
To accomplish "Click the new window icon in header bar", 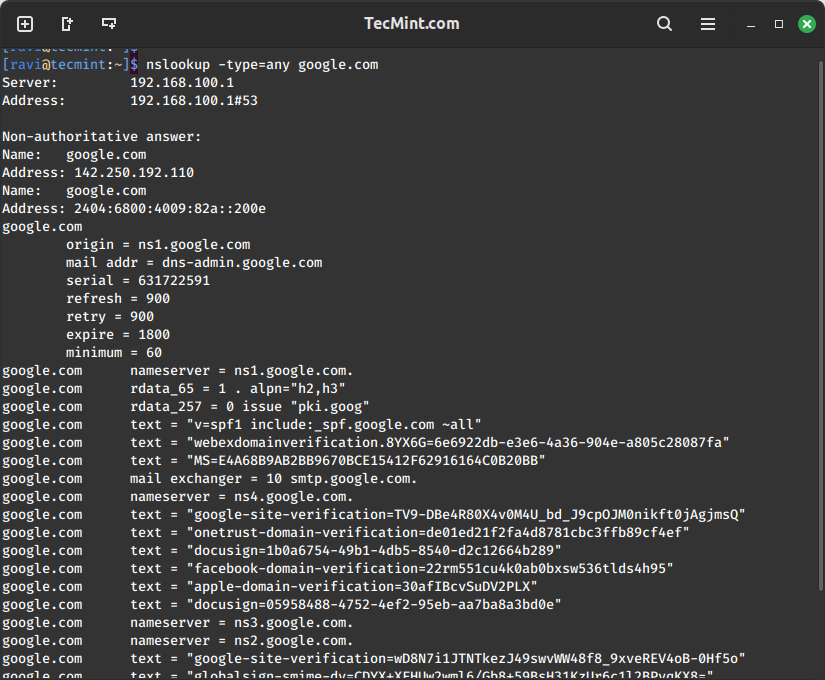I will click(67, 24).
